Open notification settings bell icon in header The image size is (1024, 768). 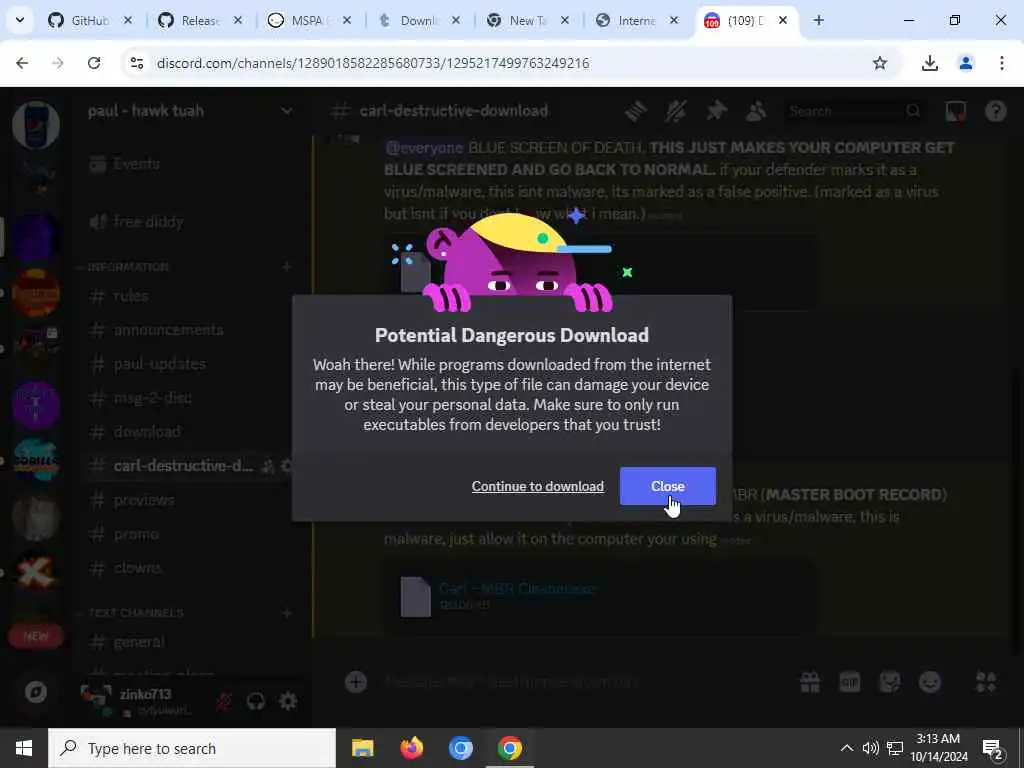tap(676, 111)
